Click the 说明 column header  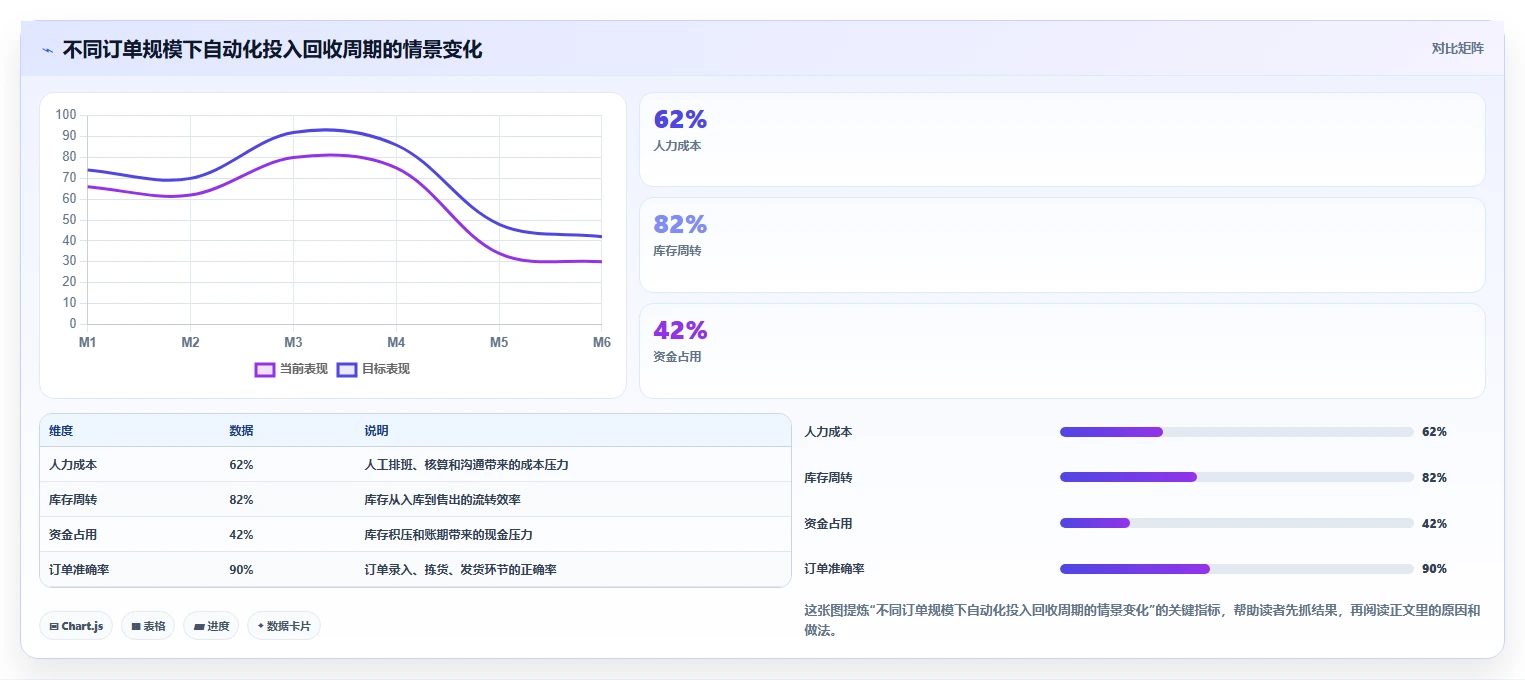click(x=376, y=431)
